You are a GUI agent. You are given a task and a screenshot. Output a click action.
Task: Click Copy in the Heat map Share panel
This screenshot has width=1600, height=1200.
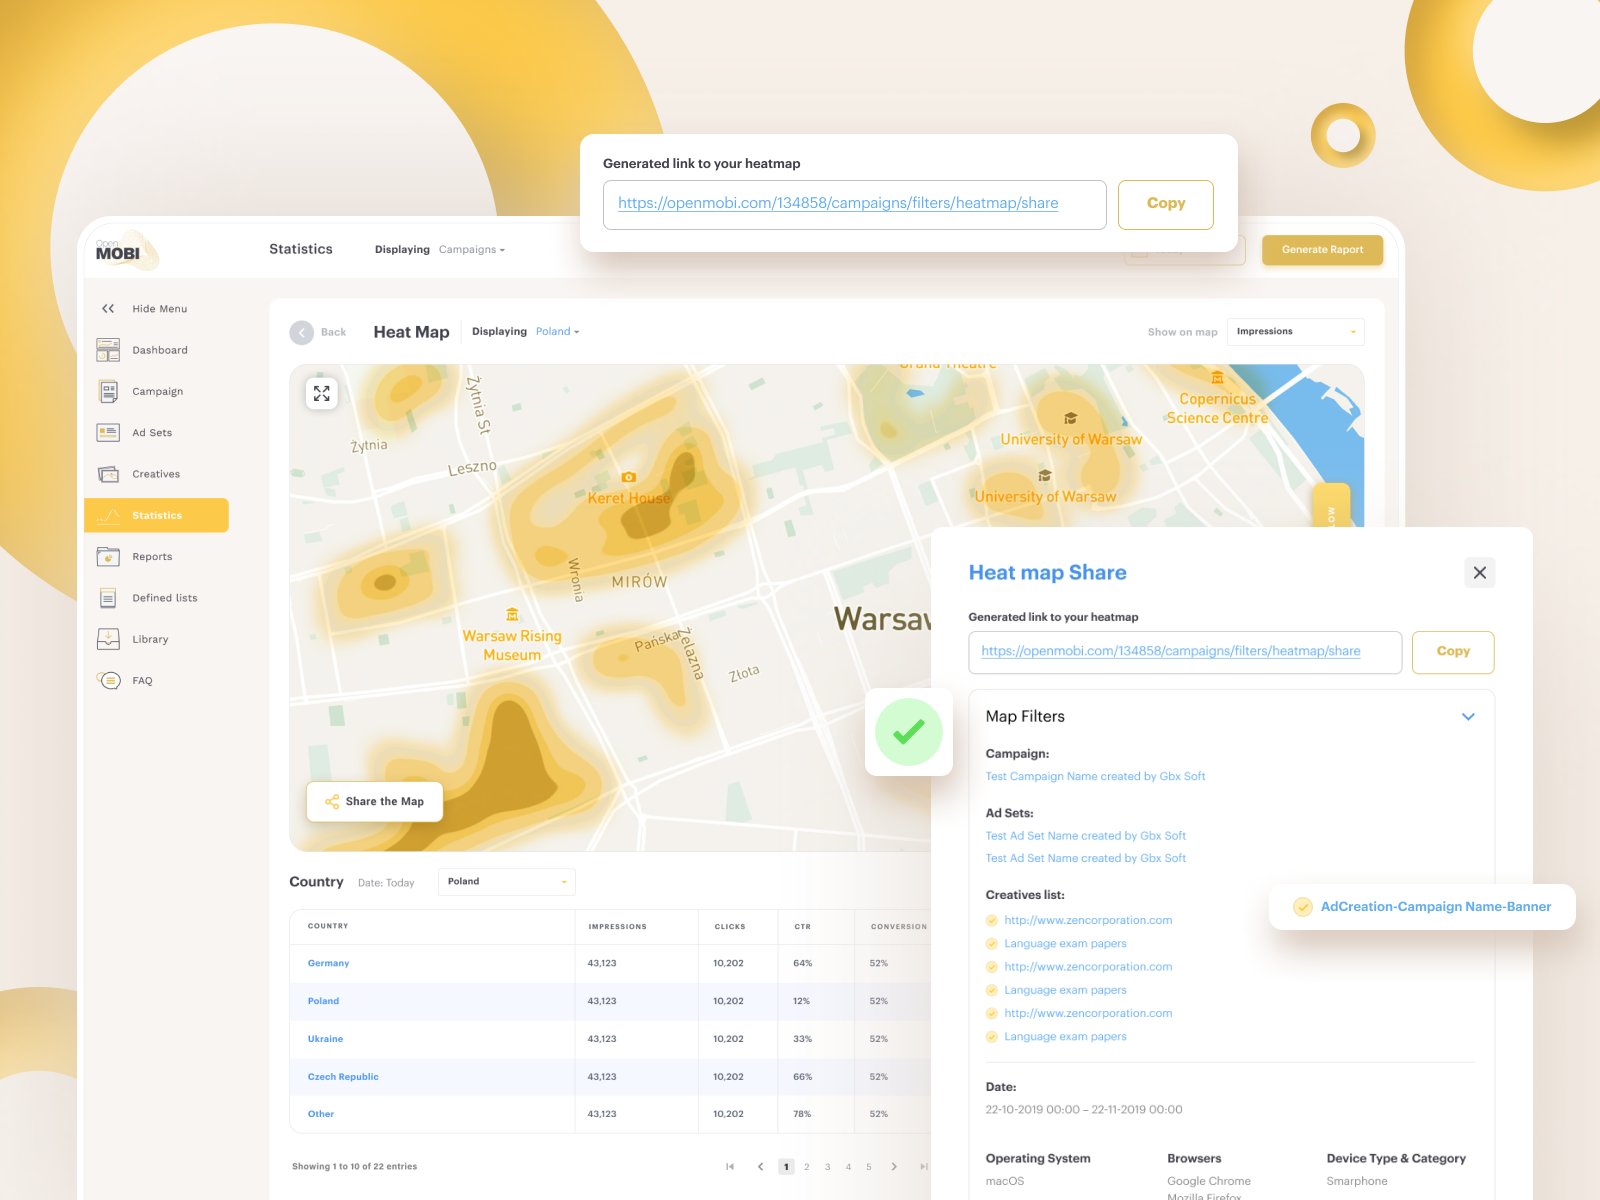click(x=1453, y=652)
